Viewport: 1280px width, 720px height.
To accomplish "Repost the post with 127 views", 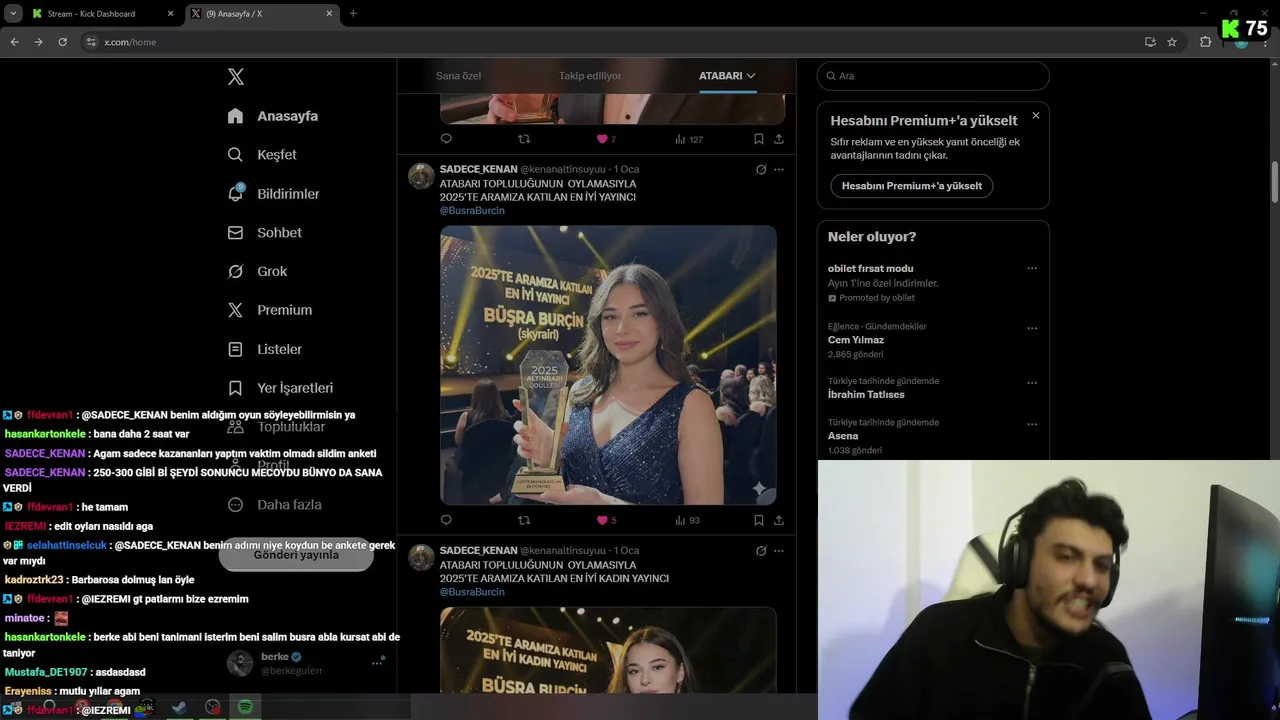I will pyautogui.click(x=523, y=139).
